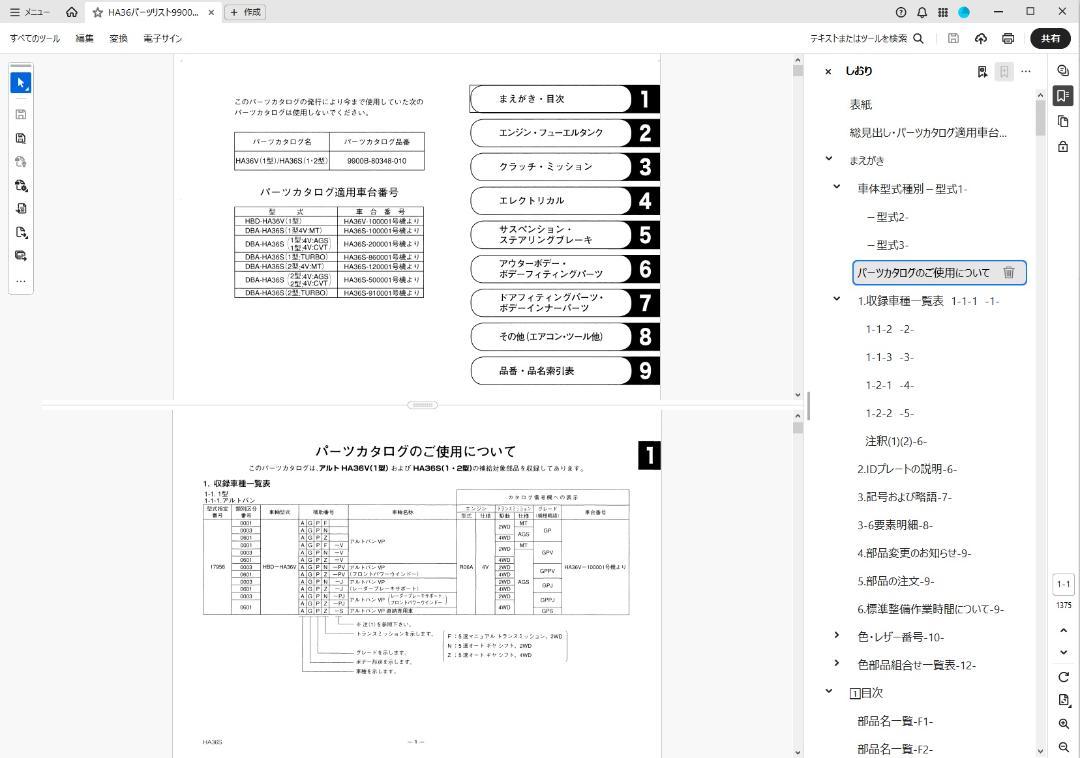This screenshot has height=758, width=1080.
Task: Click the export-page icon with dropdown arrow
Action: pos(21,232)
